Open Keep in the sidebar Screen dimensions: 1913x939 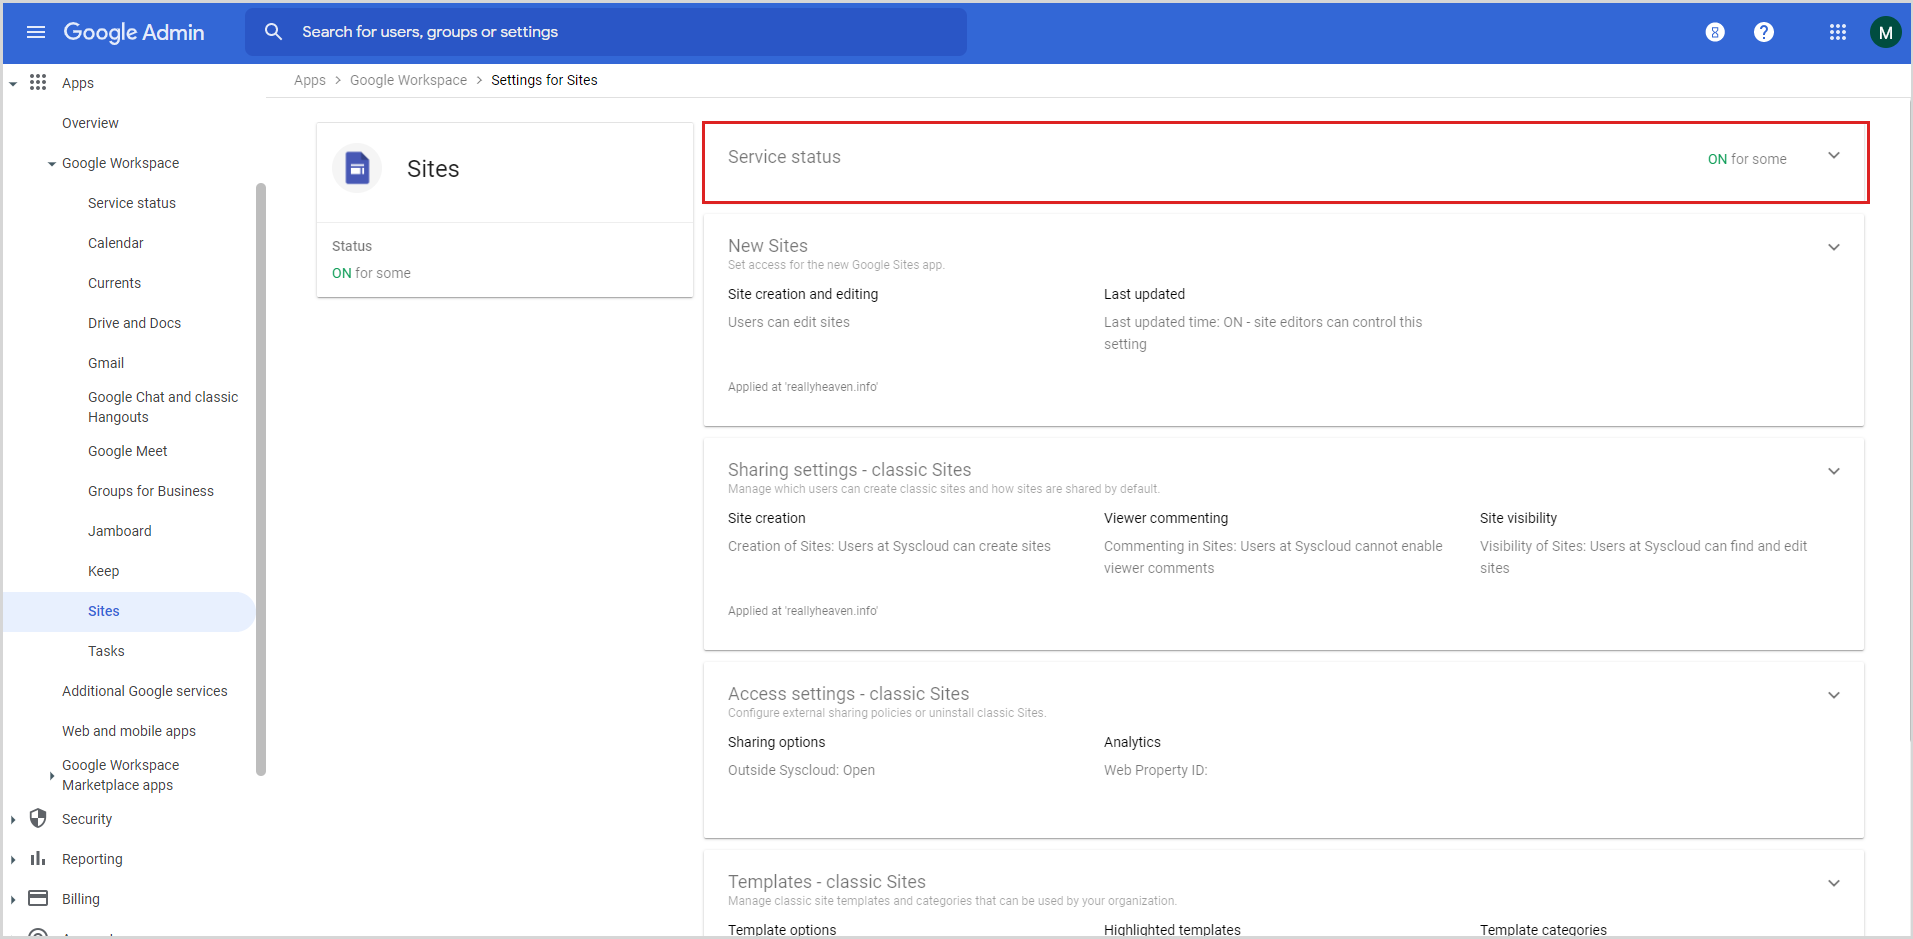103,571
